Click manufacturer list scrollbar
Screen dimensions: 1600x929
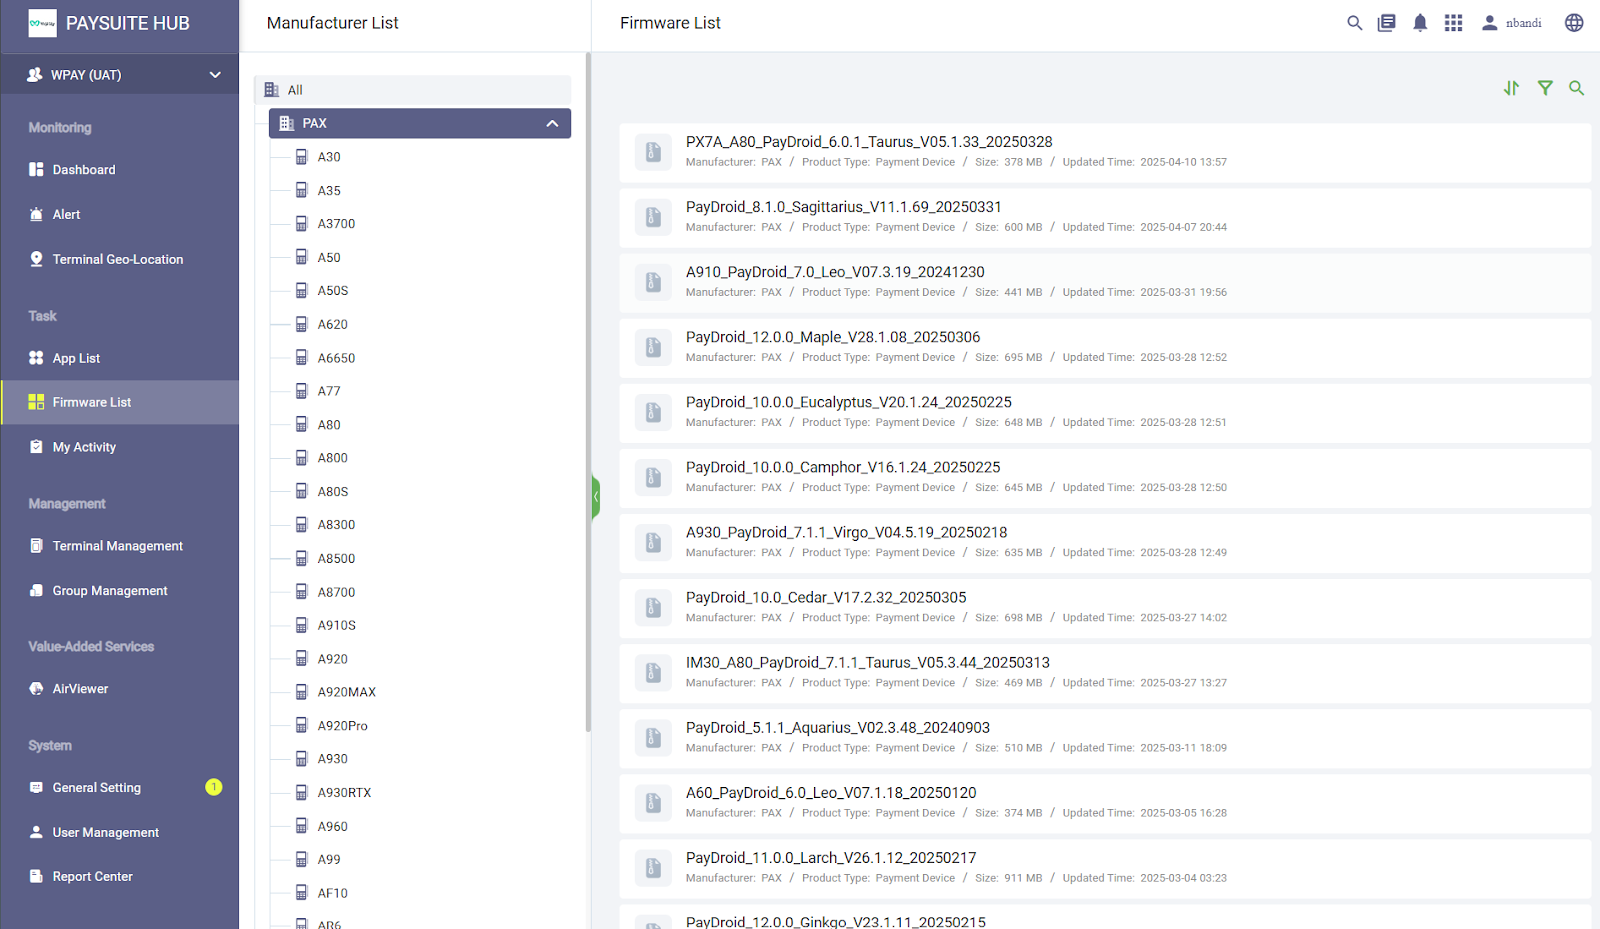[588, 392]
